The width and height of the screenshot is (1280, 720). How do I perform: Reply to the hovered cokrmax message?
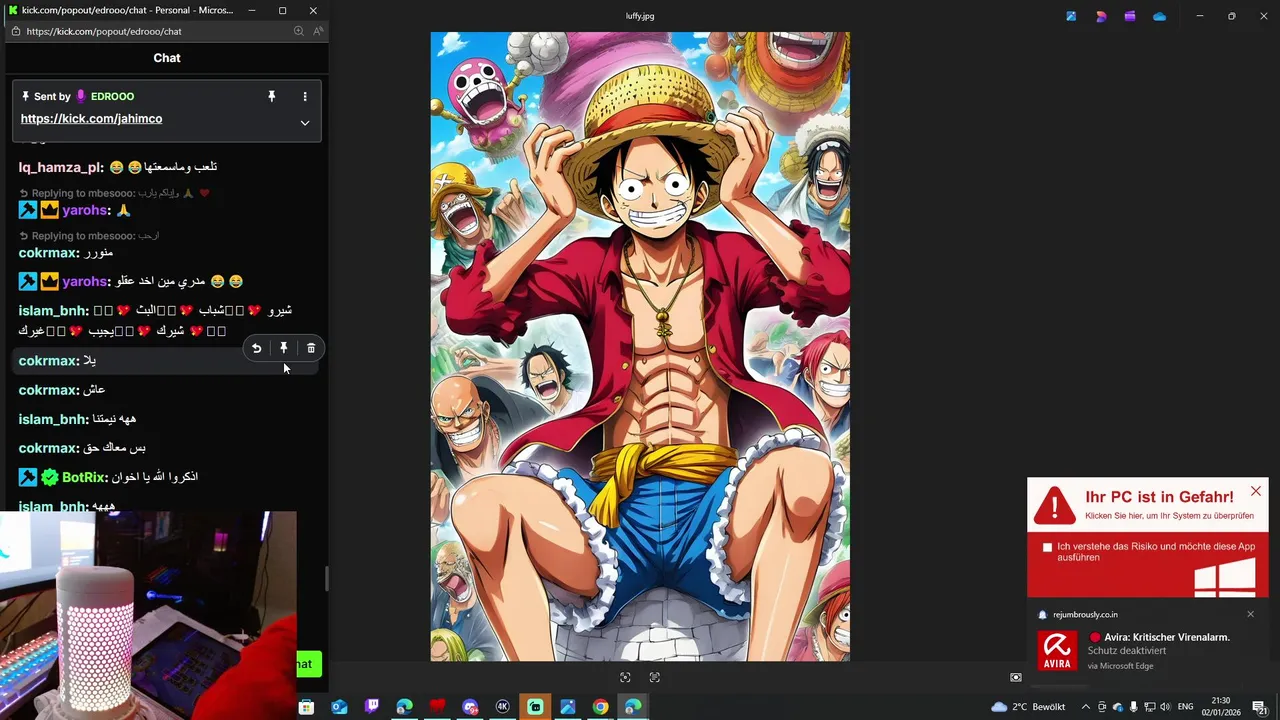point(257,348)
